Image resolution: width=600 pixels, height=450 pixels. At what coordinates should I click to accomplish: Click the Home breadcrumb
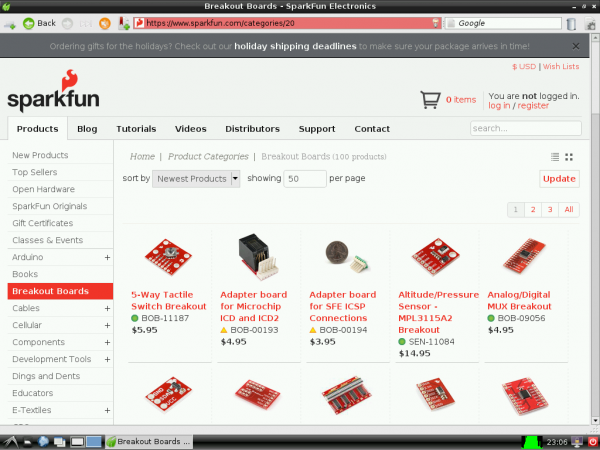pyautogui.click(x=142, y=157)
